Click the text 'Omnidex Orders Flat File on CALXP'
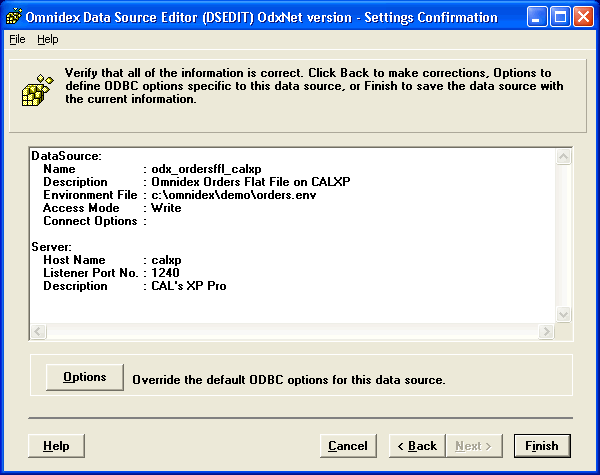Screen dimensions: 600x475 point(251,182)
